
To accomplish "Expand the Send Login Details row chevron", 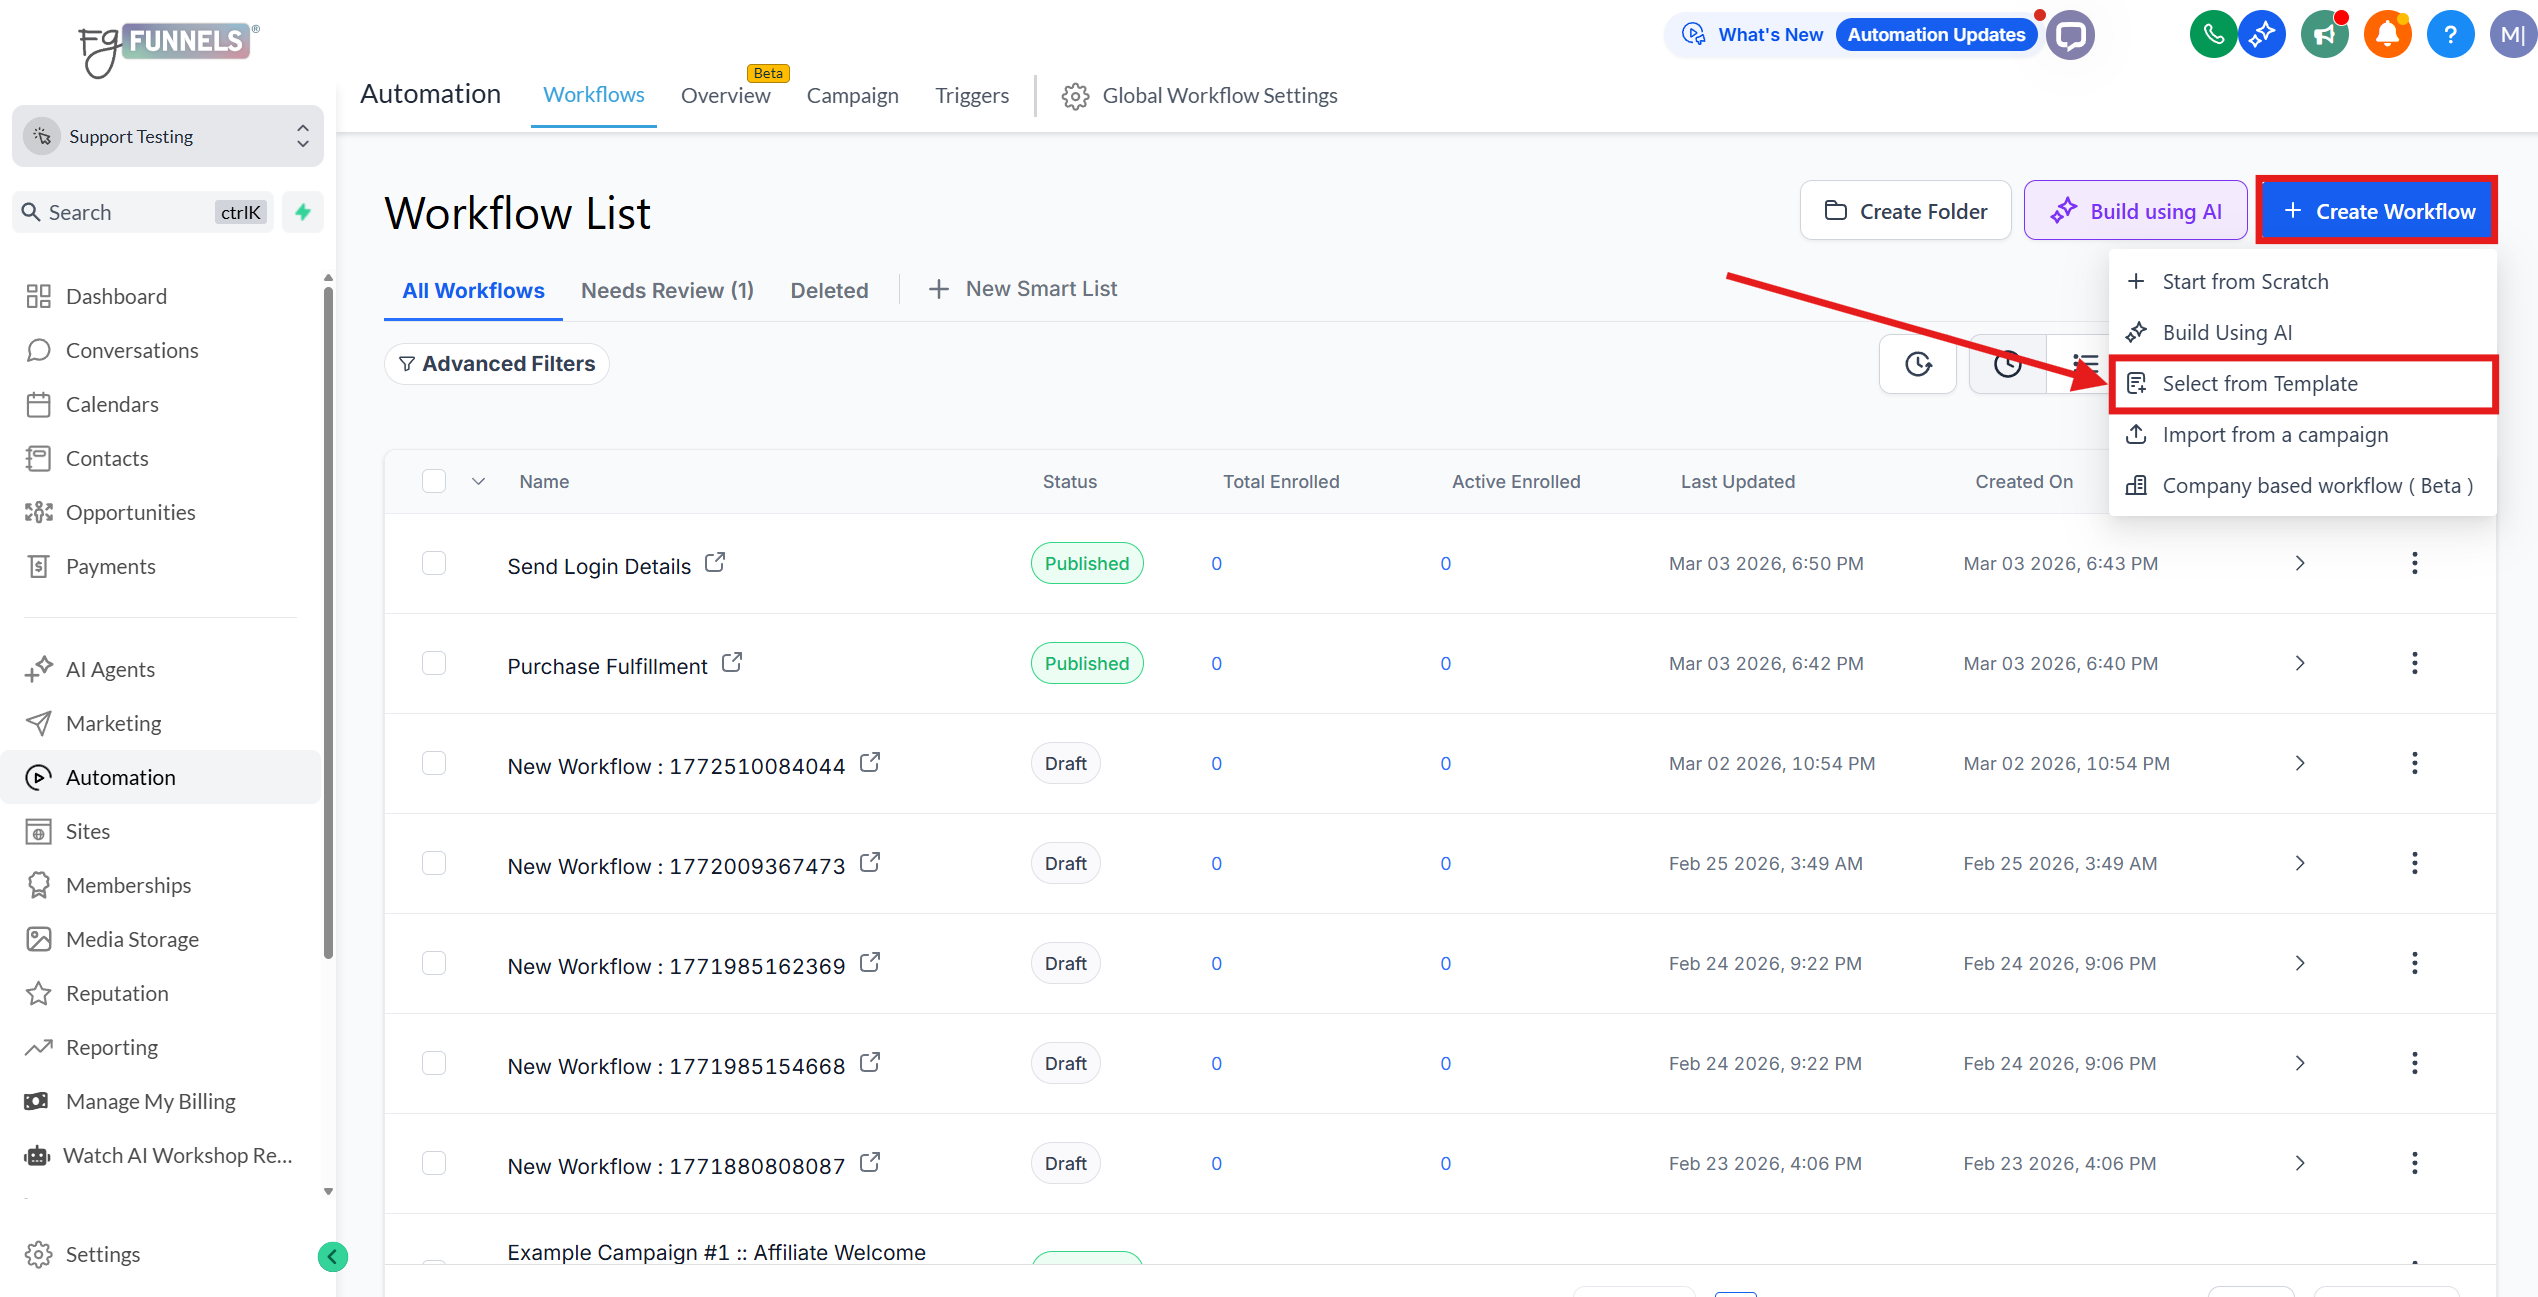I will coord(2299,563).
